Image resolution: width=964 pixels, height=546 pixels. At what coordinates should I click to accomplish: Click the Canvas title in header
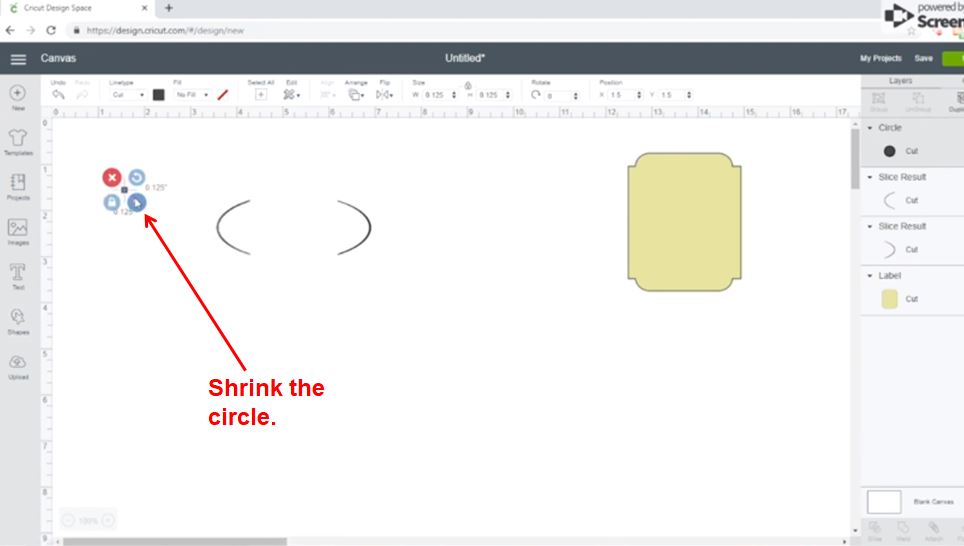pos(58,58)
